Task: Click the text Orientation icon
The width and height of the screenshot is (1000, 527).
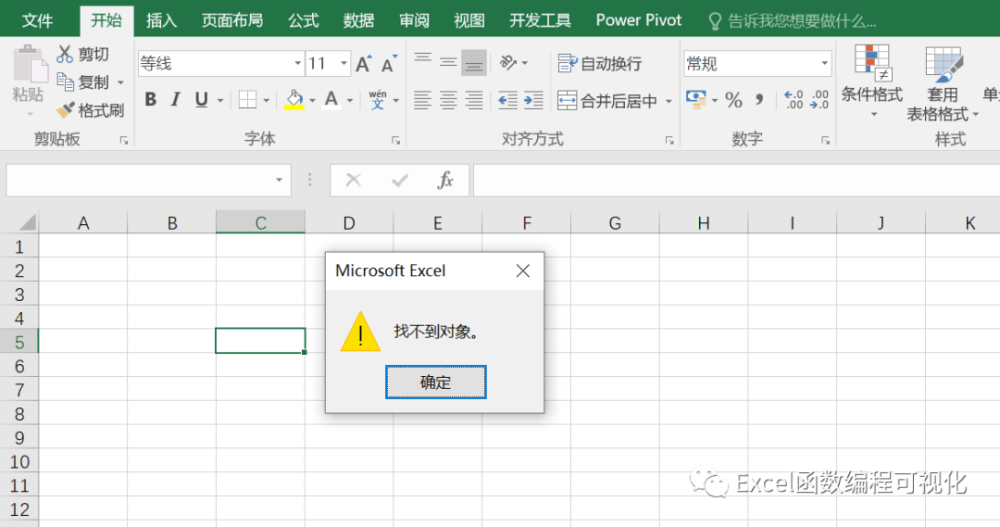Action: 508,62
